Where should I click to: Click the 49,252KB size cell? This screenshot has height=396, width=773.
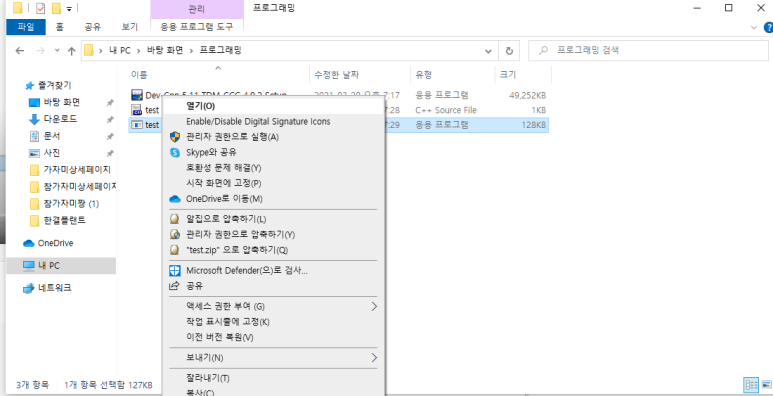527,95
